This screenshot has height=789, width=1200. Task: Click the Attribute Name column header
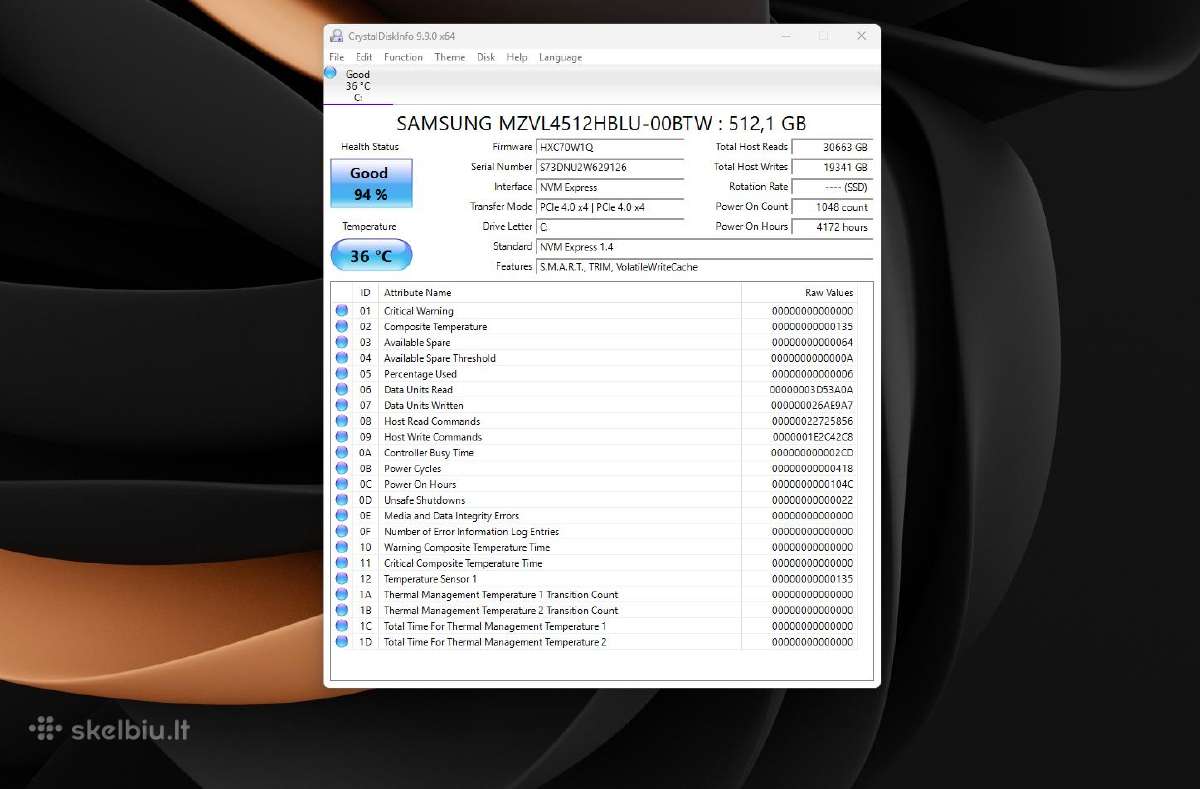click(x=560, y=293)
